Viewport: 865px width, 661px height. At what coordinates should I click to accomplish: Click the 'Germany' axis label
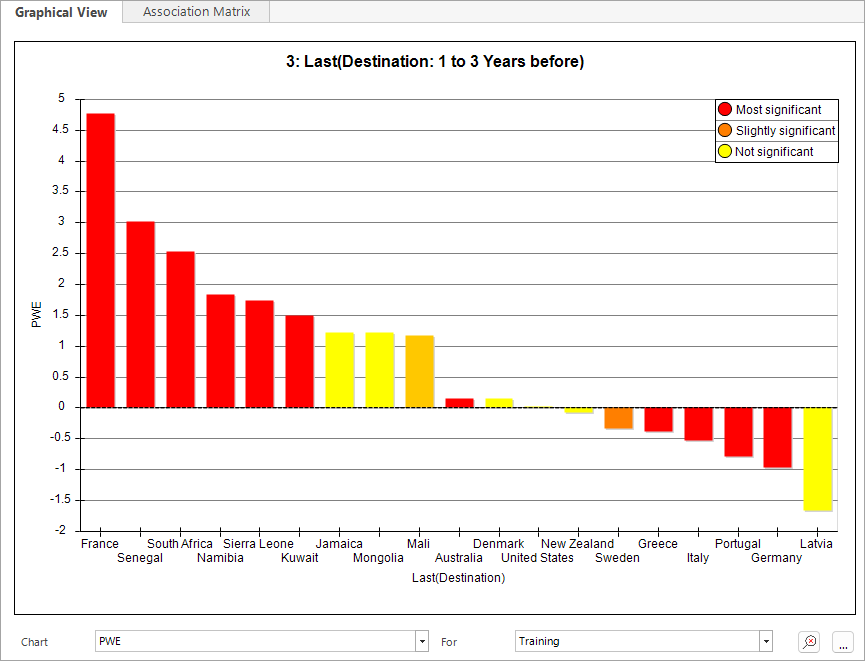coord(776,558)
